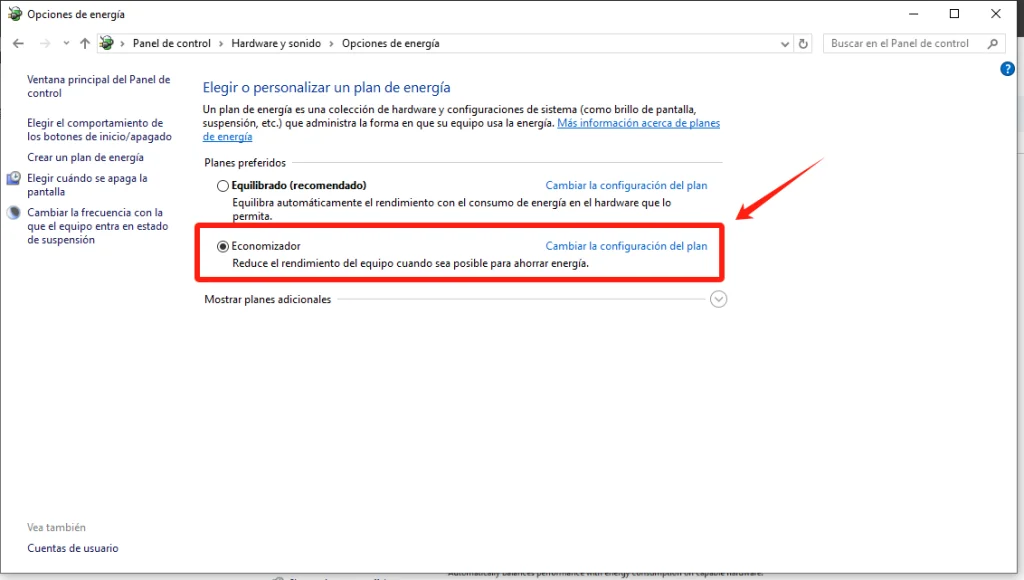Maximize the Opciones de energía window
1024x580 pixels.
tap(954, 14)
